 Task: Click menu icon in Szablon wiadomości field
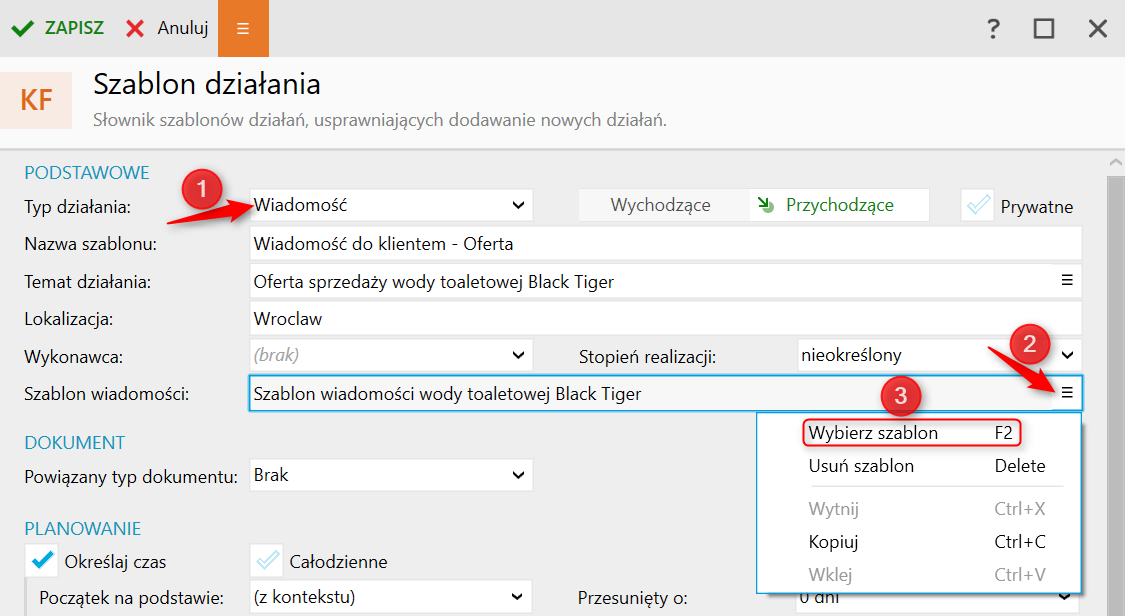[x=1067, y=393]
